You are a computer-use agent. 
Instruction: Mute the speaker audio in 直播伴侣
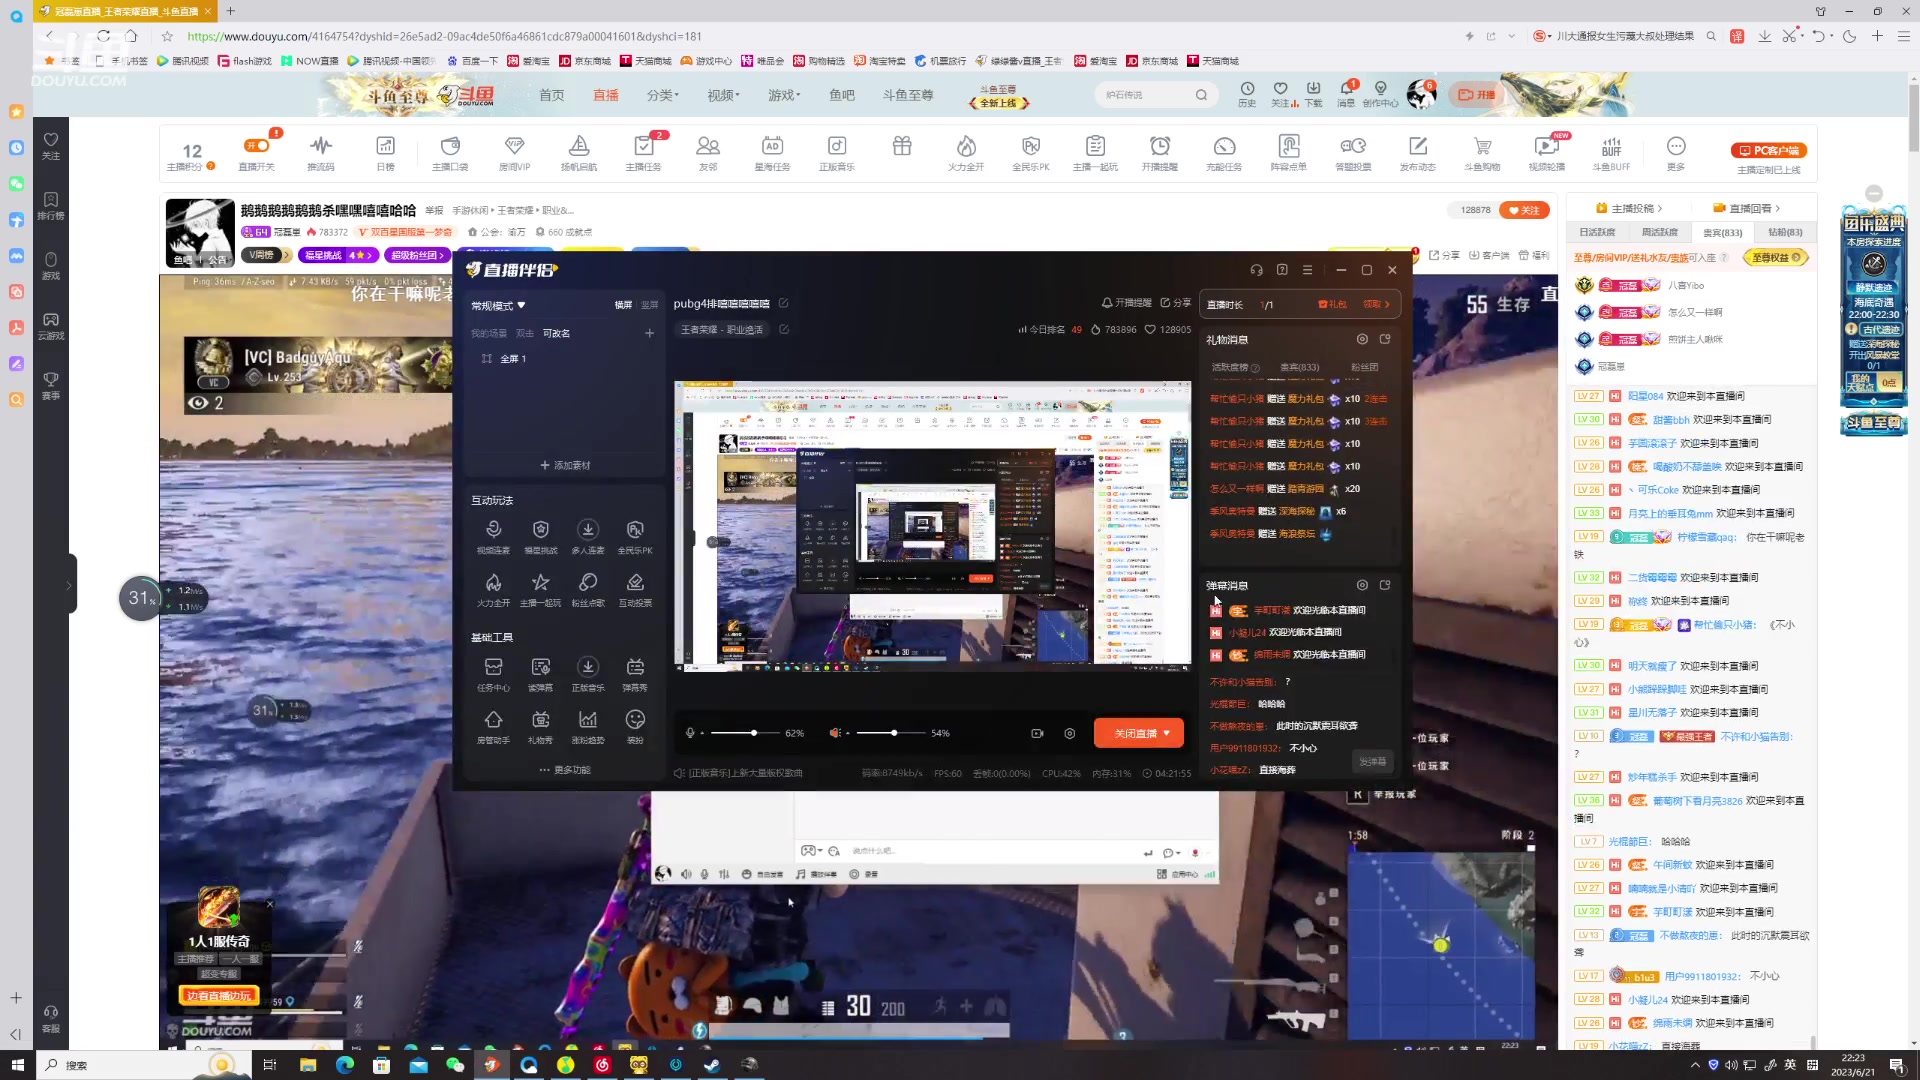[x=834, y=733]
